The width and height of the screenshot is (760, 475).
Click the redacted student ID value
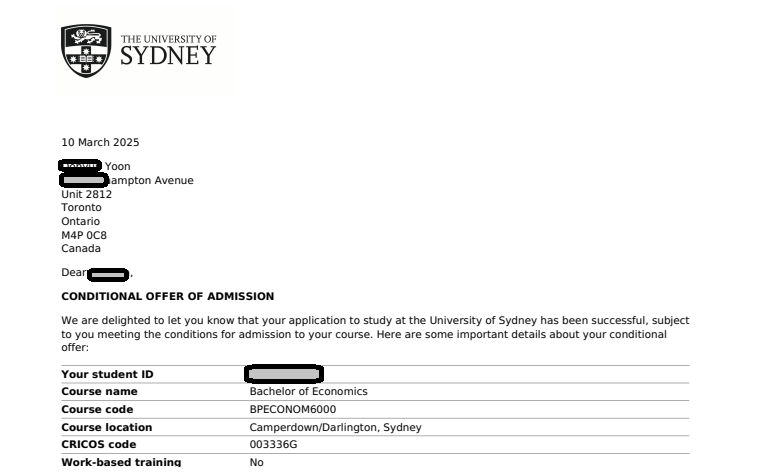283,375
